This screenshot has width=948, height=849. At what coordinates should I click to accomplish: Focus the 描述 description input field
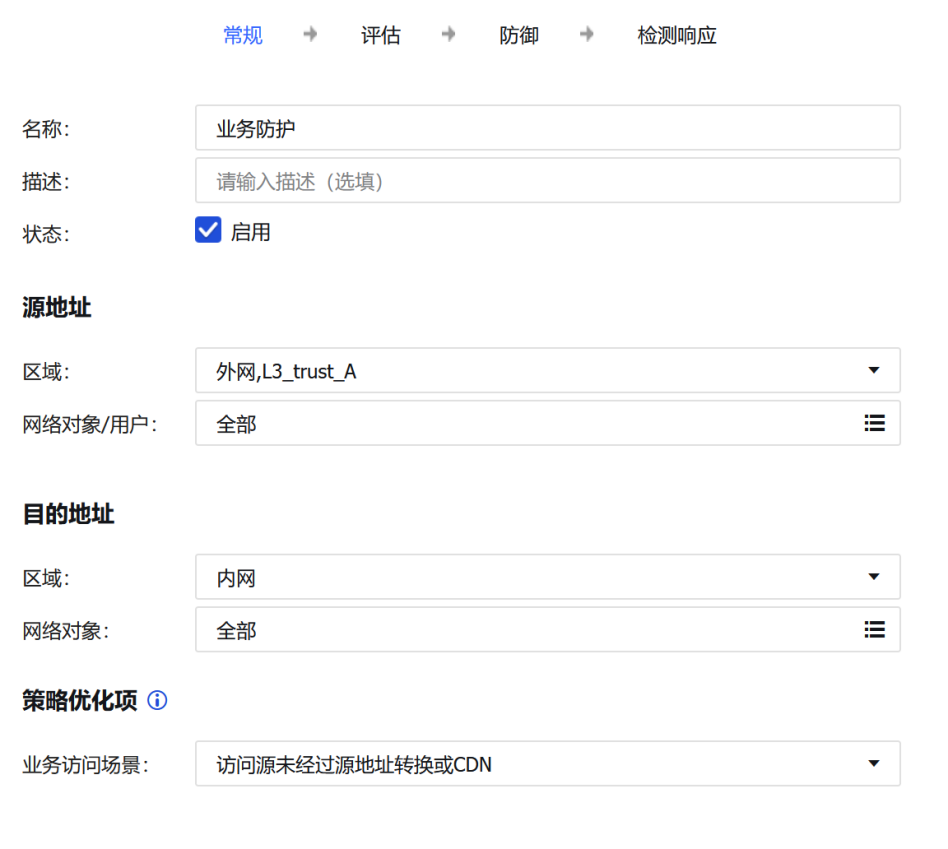click(547, 181)
